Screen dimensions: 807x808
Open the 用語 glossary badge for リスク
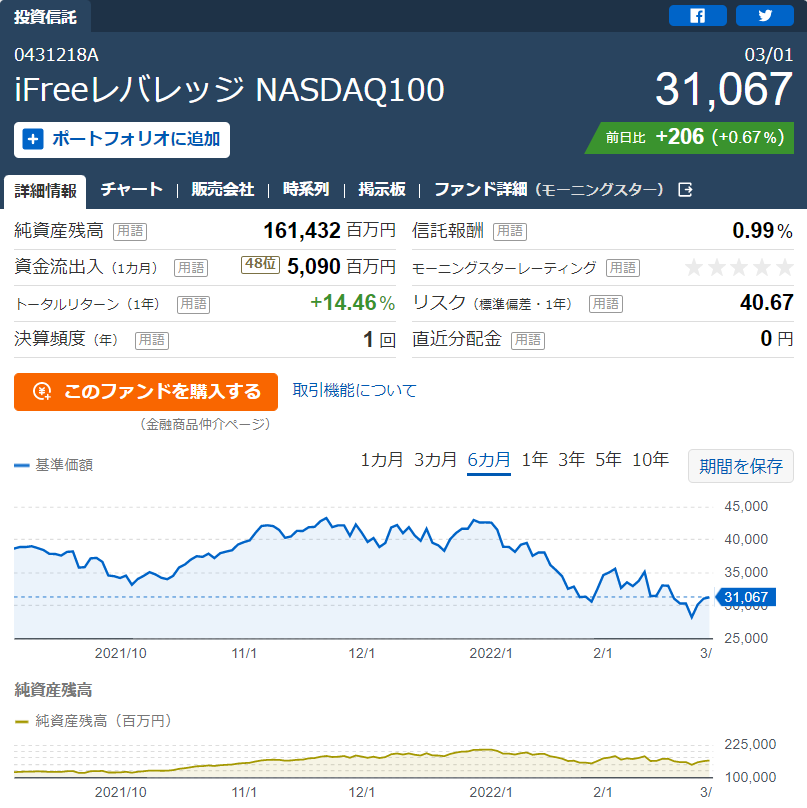pyautogui.click(x=606, y=304)
